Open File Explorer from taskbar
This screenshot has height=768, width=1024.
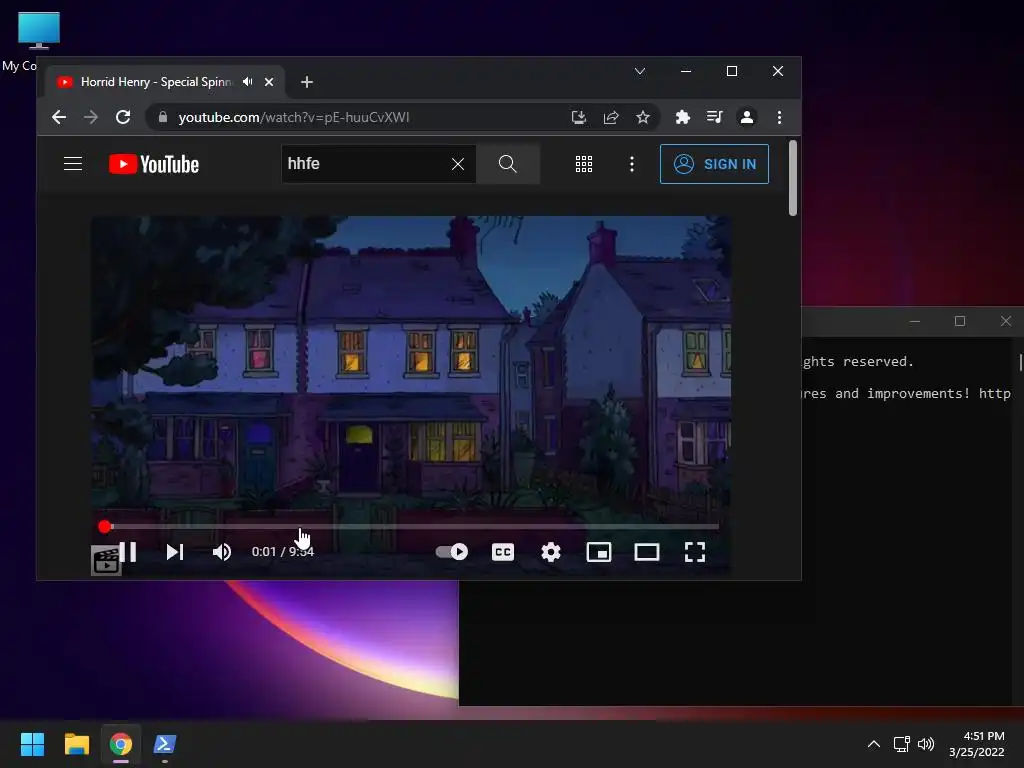tap(76, 744)
